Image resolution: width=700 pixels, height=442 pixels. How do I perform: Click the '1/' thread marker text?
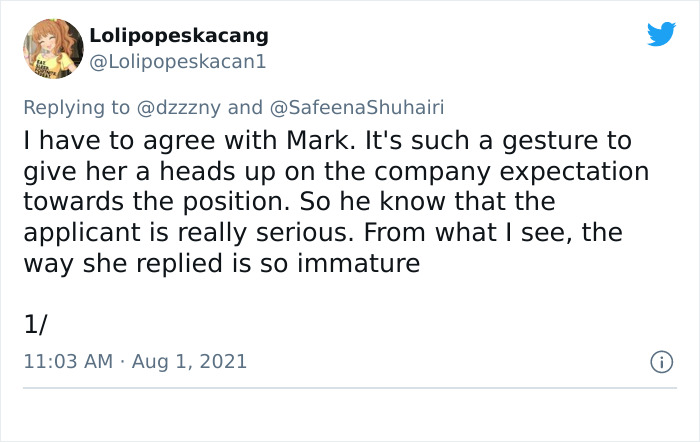[35, 324]
